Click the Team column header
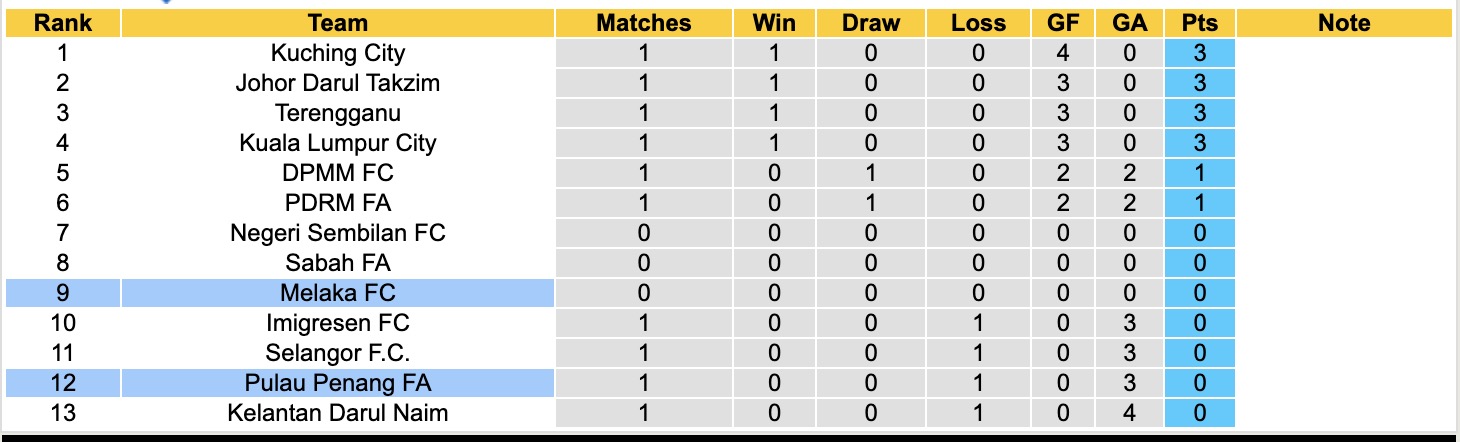The width and height of the screenshot is (1460, 442). tap(338, 23)
